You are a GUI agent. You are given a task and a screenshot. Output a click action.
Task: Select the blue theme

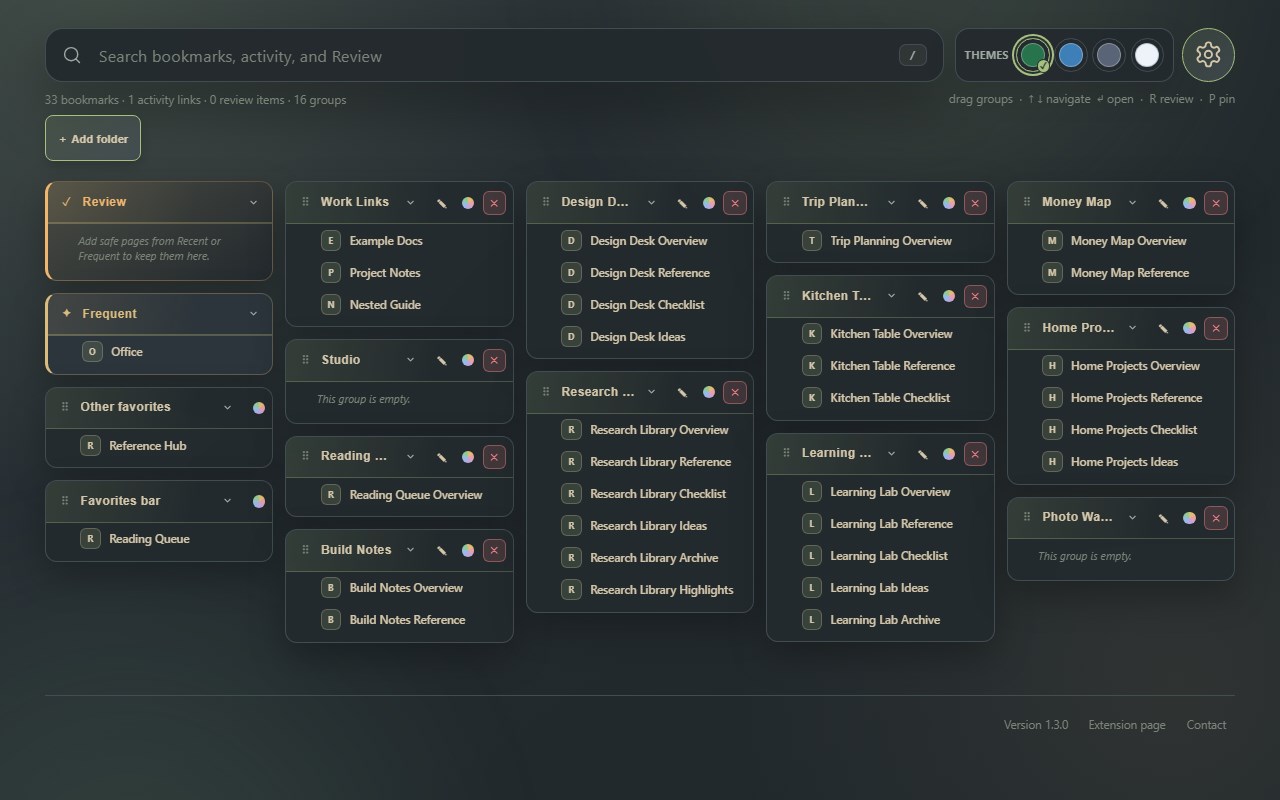(x=1071, y=55)
